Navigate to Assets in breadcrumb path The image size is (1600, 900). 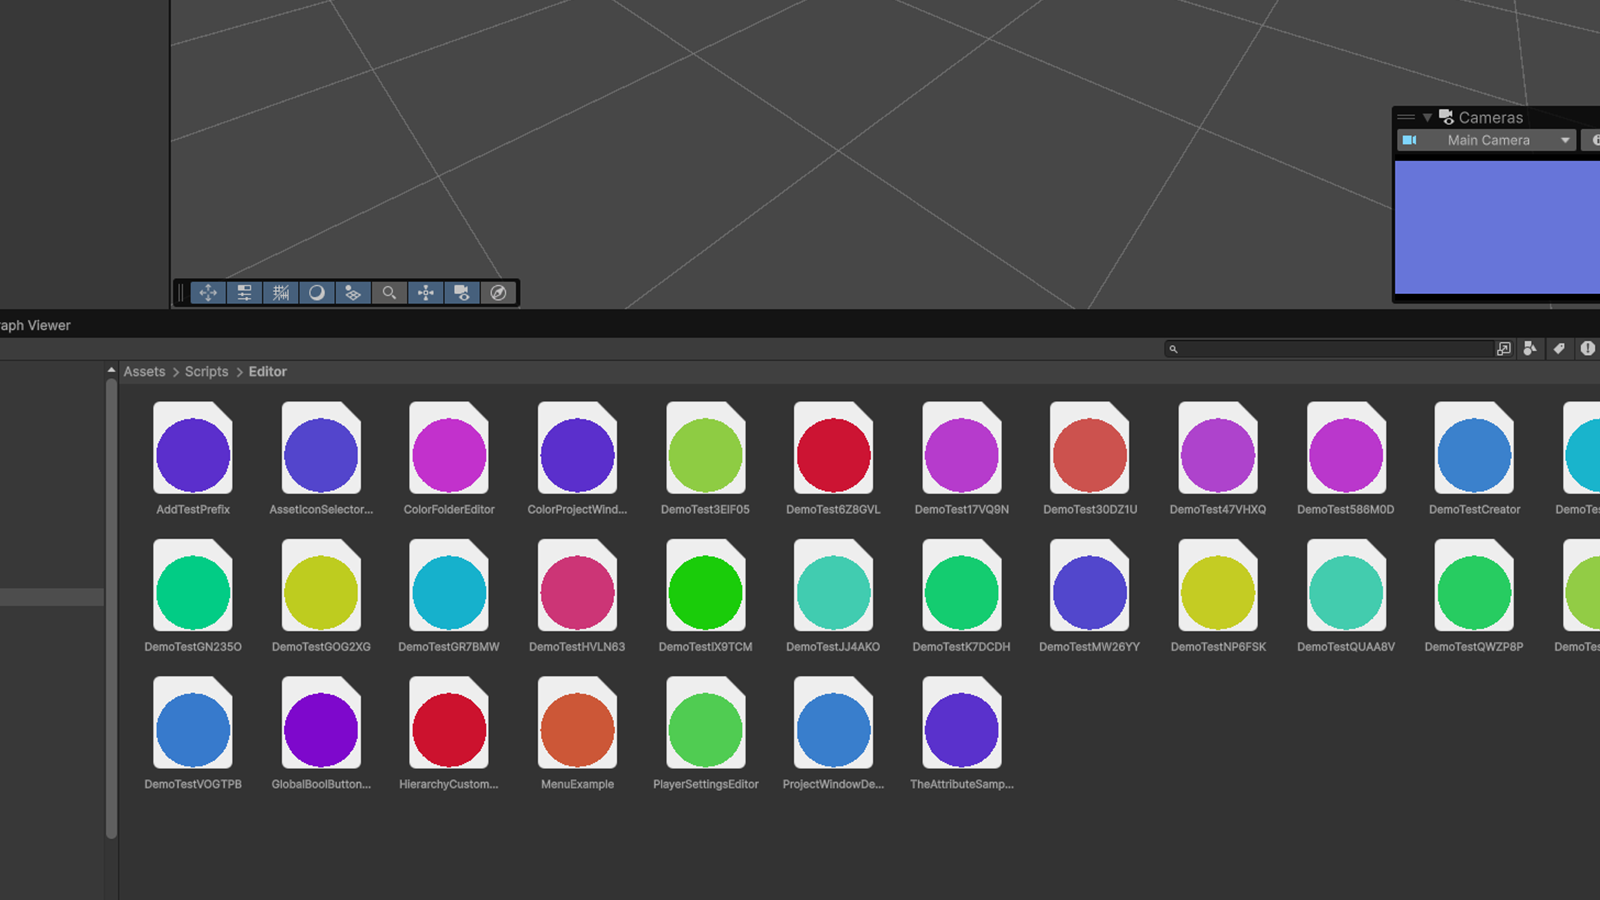pos(144,372)
